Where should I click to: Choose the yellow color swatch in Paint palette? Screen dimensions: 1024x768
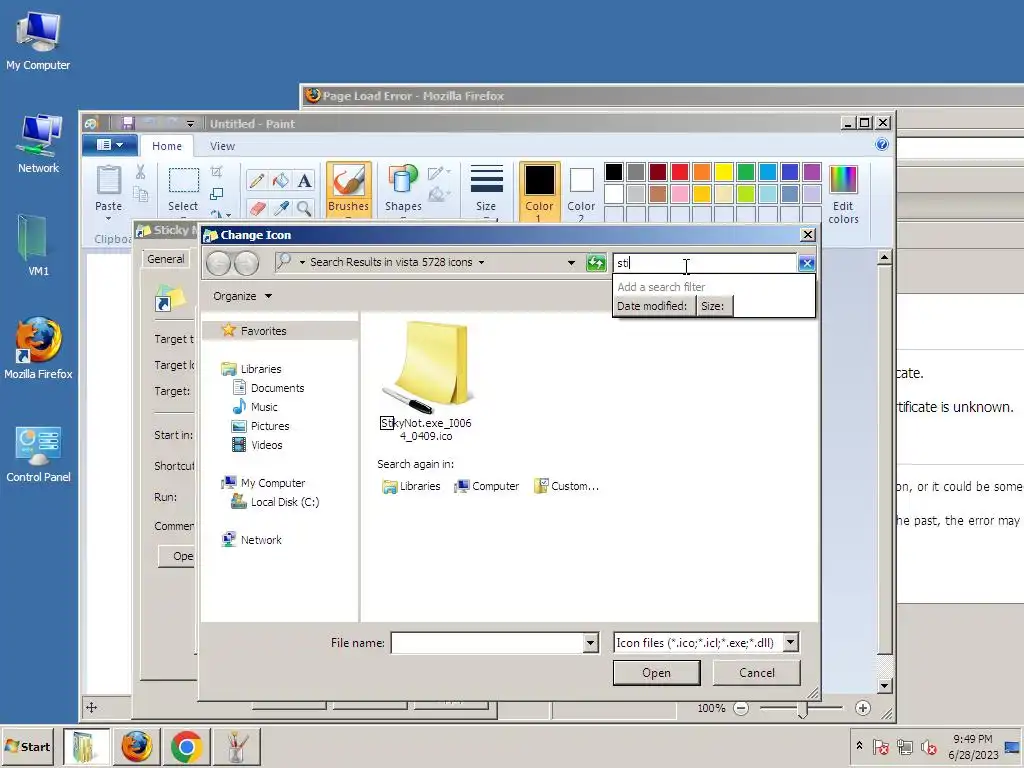(x=724, y=172)
